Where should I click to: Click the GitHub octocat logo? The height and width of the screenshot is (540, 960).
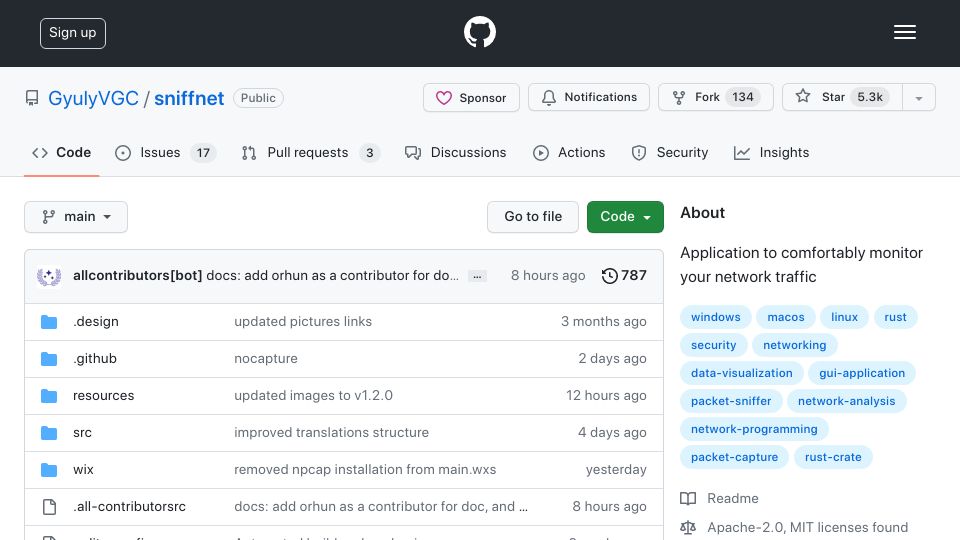click(479, 32)
